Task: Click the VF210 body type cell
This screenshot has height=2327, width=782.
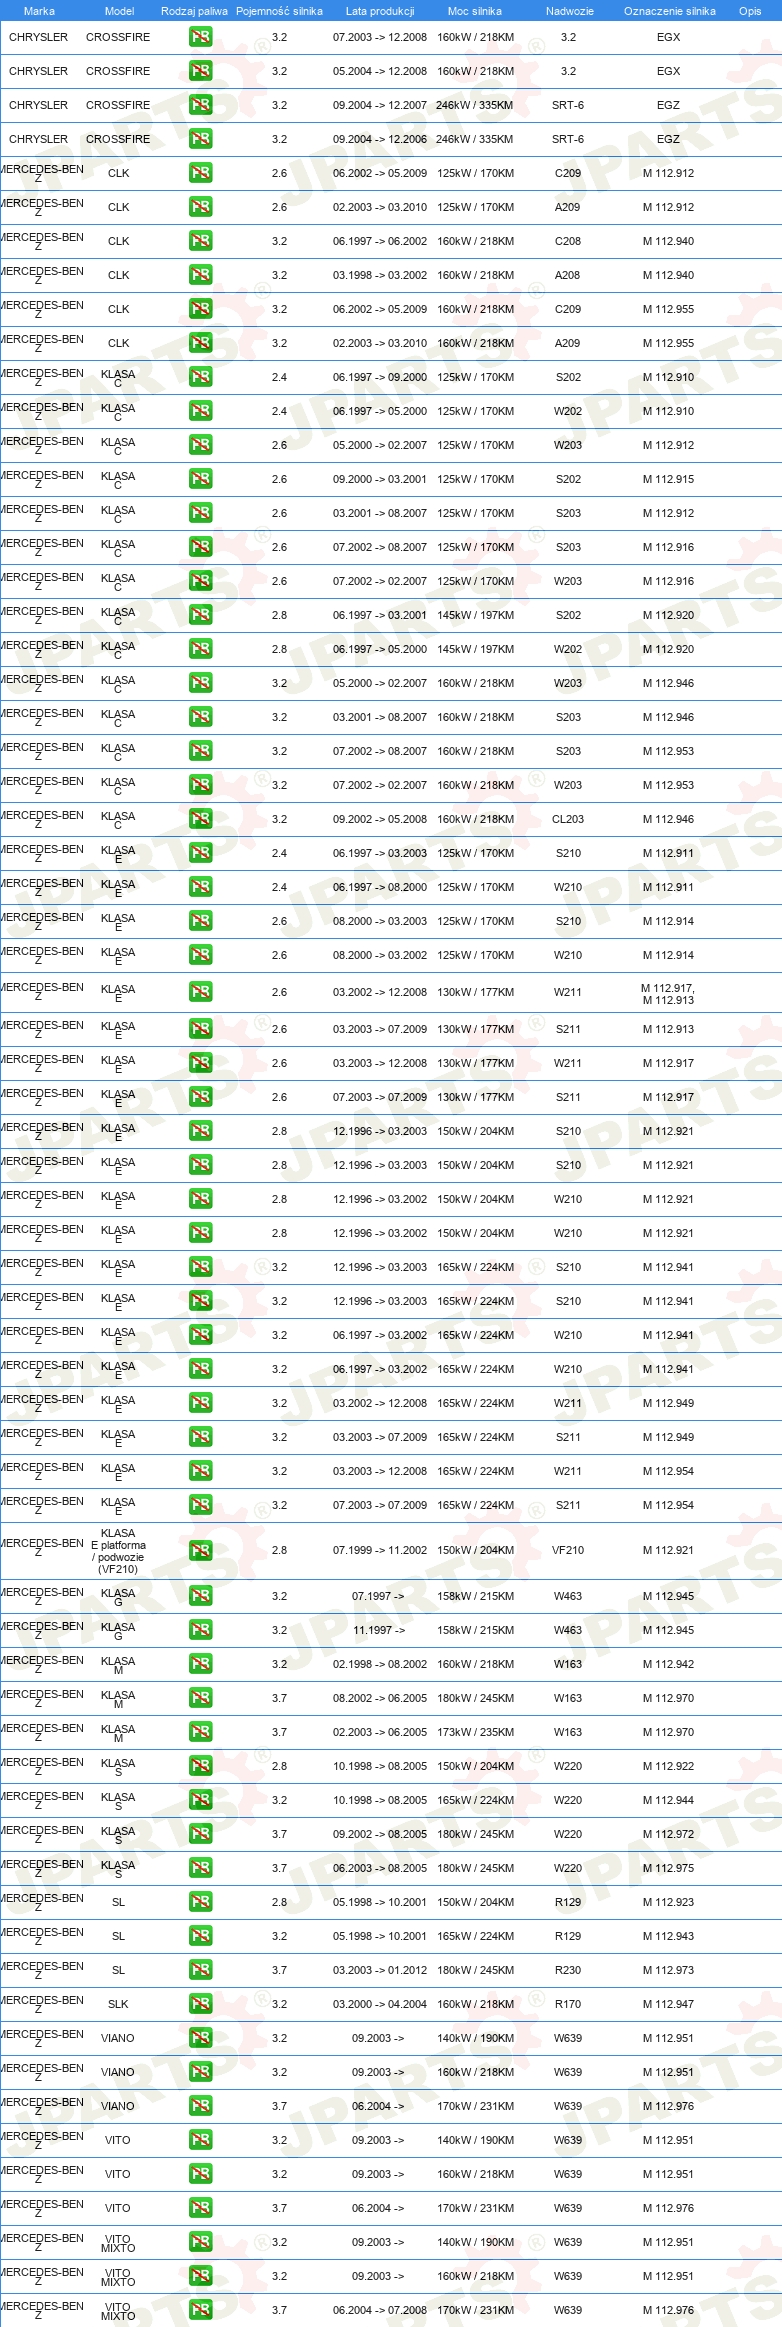Action: tap(568, 1551)
